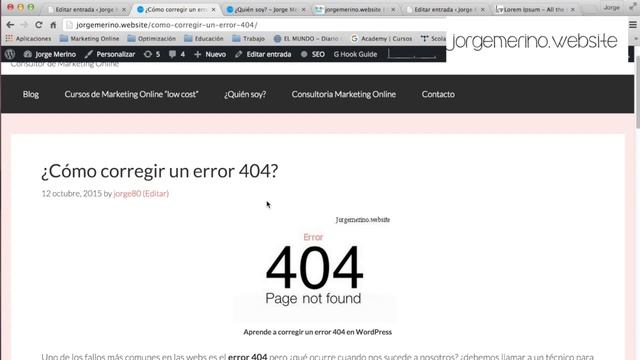Click the browser forward arrow
This screenshot has width=640, height=360.
click(24, 25)
